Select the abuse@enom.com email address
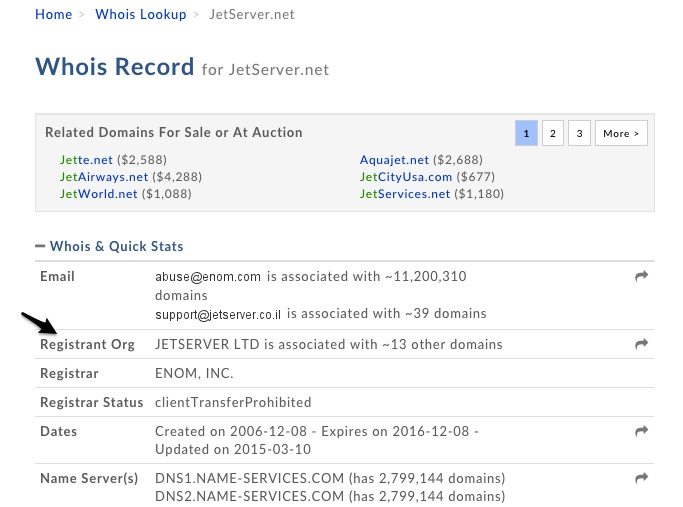 [x=208, y=277]
